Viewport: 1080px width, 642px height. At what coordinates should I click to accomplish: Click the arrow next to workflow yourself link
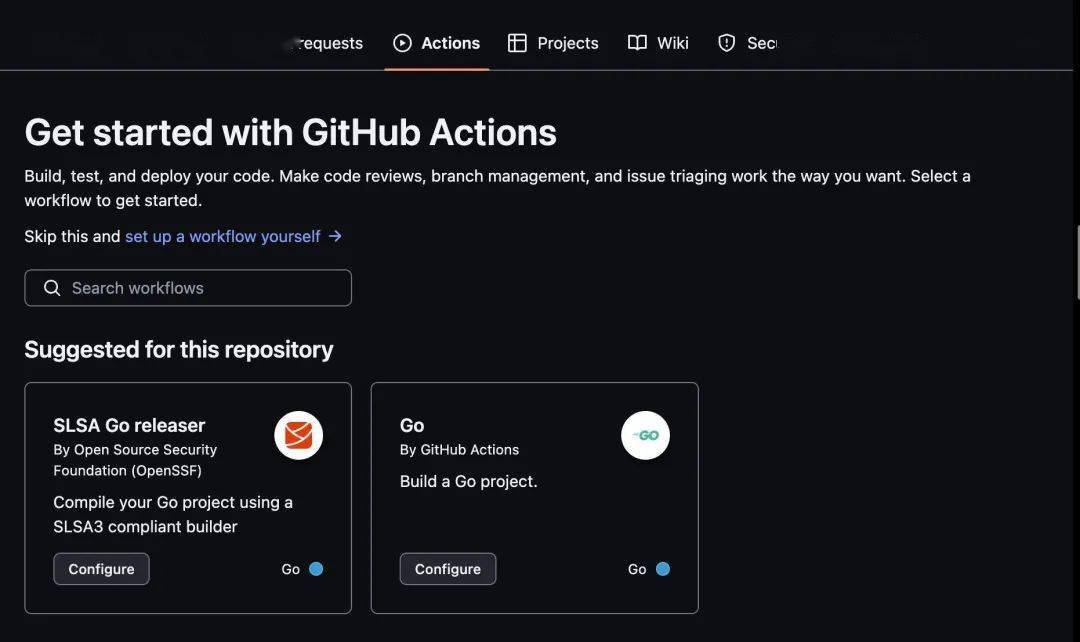[x=335, y=236]
